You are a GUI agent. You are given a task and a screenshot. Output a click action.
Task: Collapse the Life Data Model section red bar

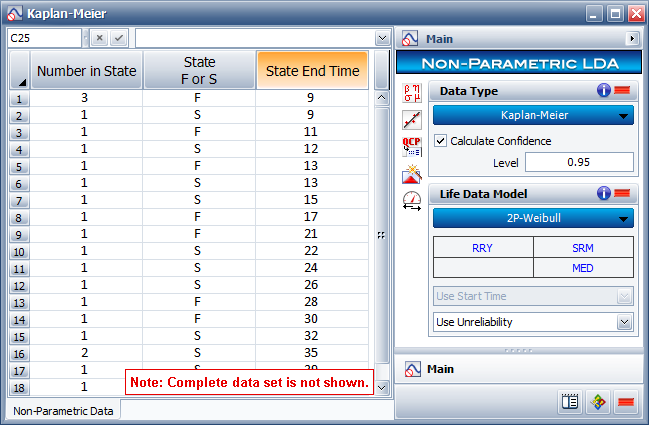(622, 194)
